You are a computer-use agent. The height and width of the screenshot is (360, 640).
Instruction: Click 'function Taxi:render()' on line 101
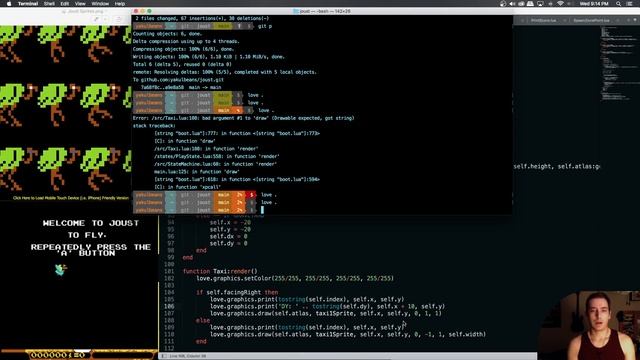click(220, 271)
